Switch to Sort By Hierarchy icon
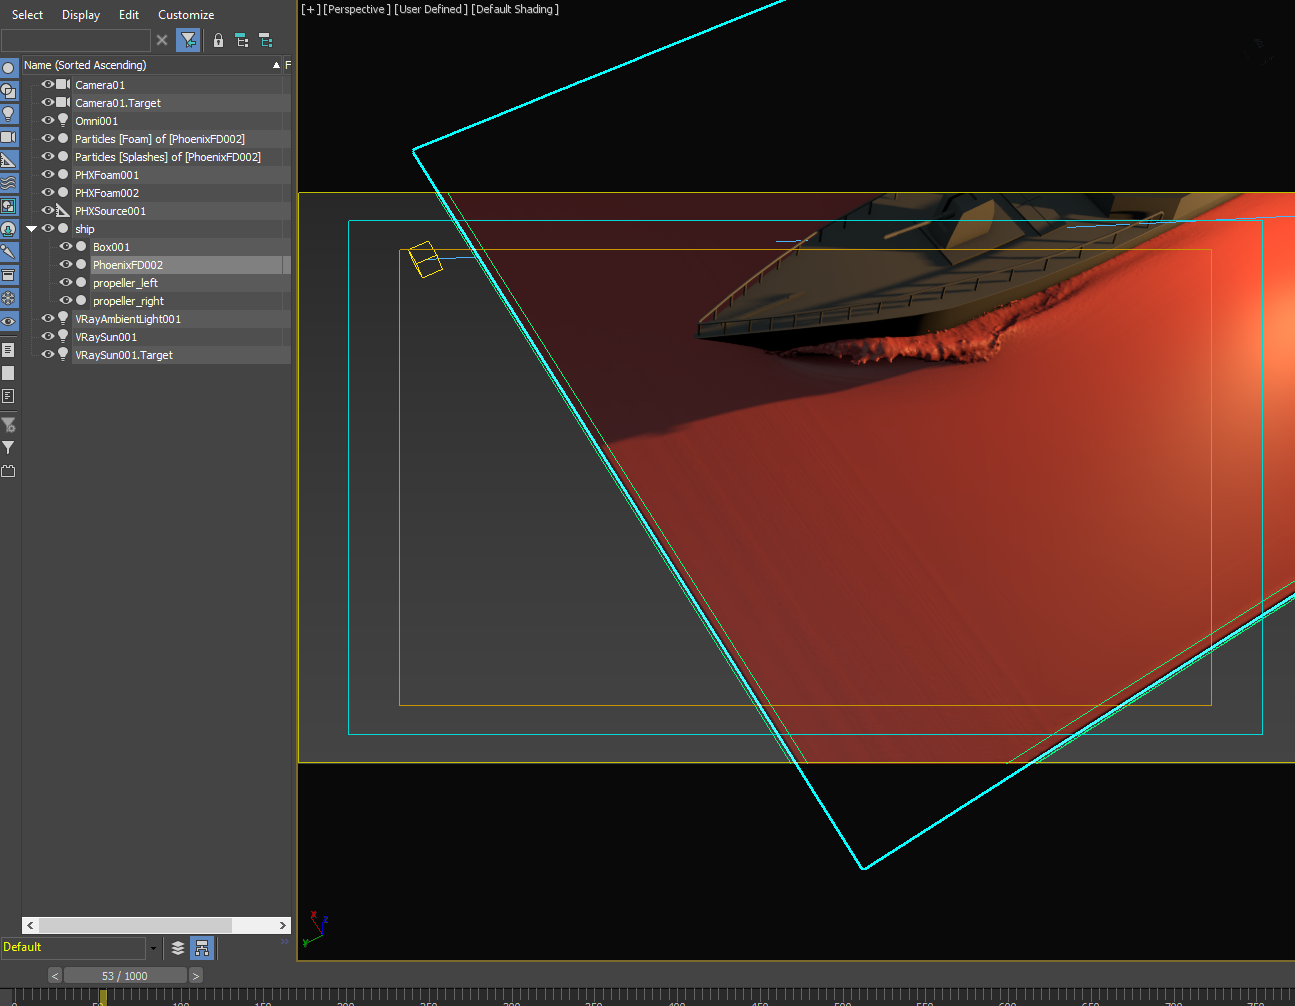Screen dimensions: 1295x1006 pyautogui.click(x=202, y=948)
